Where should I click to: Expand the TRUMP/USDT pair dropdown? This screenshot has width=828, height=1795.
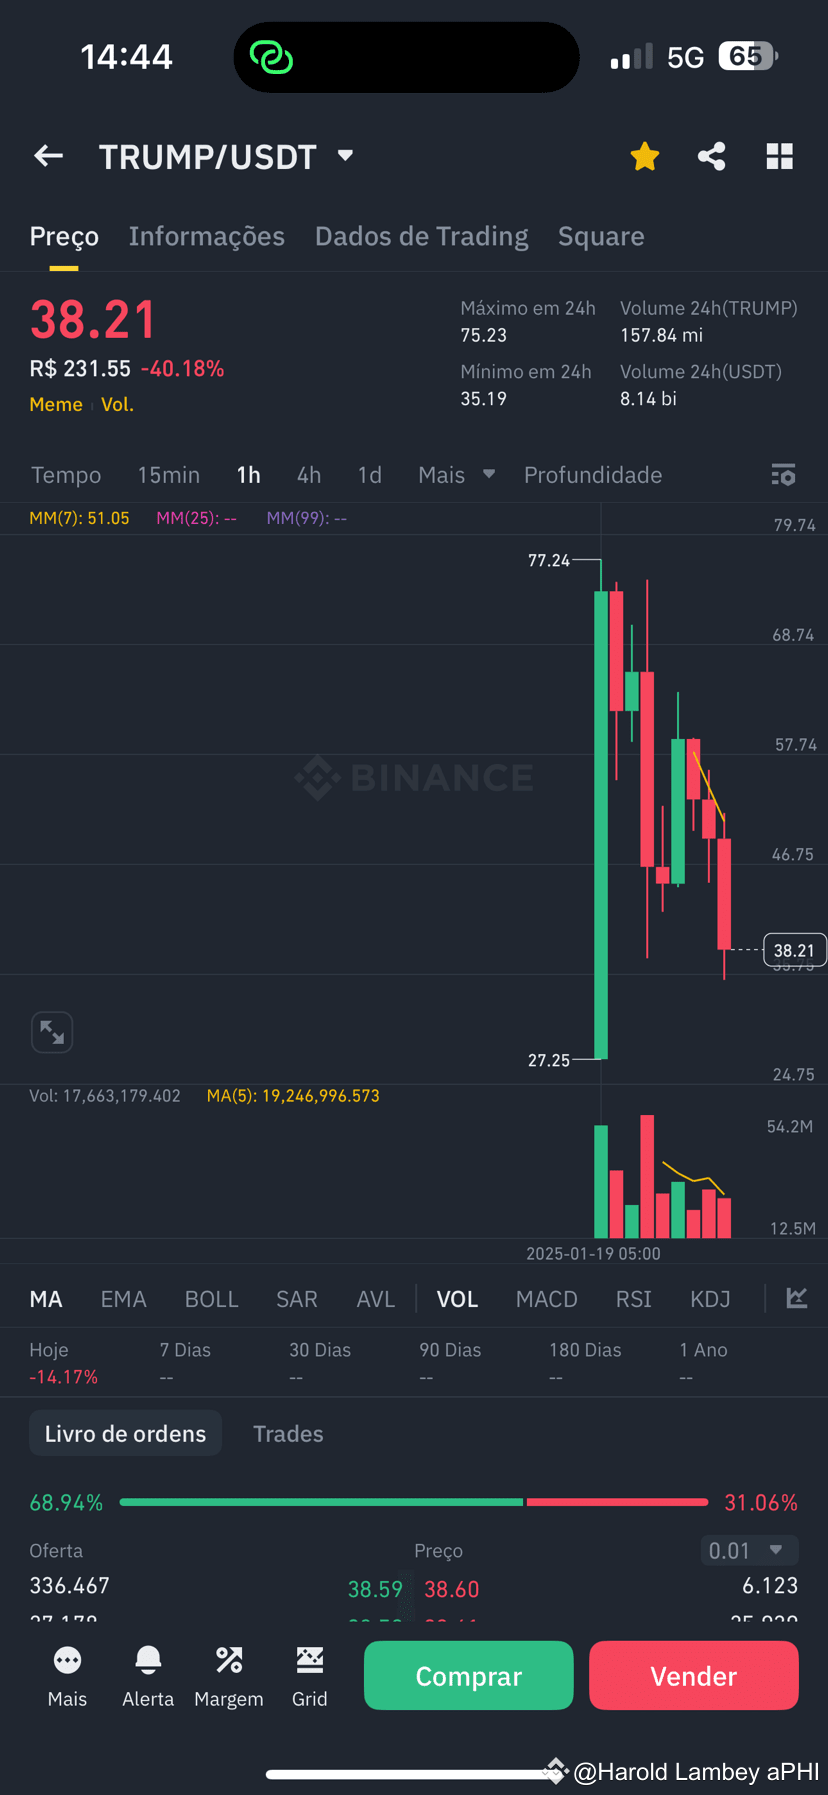(x=346, y=155)
